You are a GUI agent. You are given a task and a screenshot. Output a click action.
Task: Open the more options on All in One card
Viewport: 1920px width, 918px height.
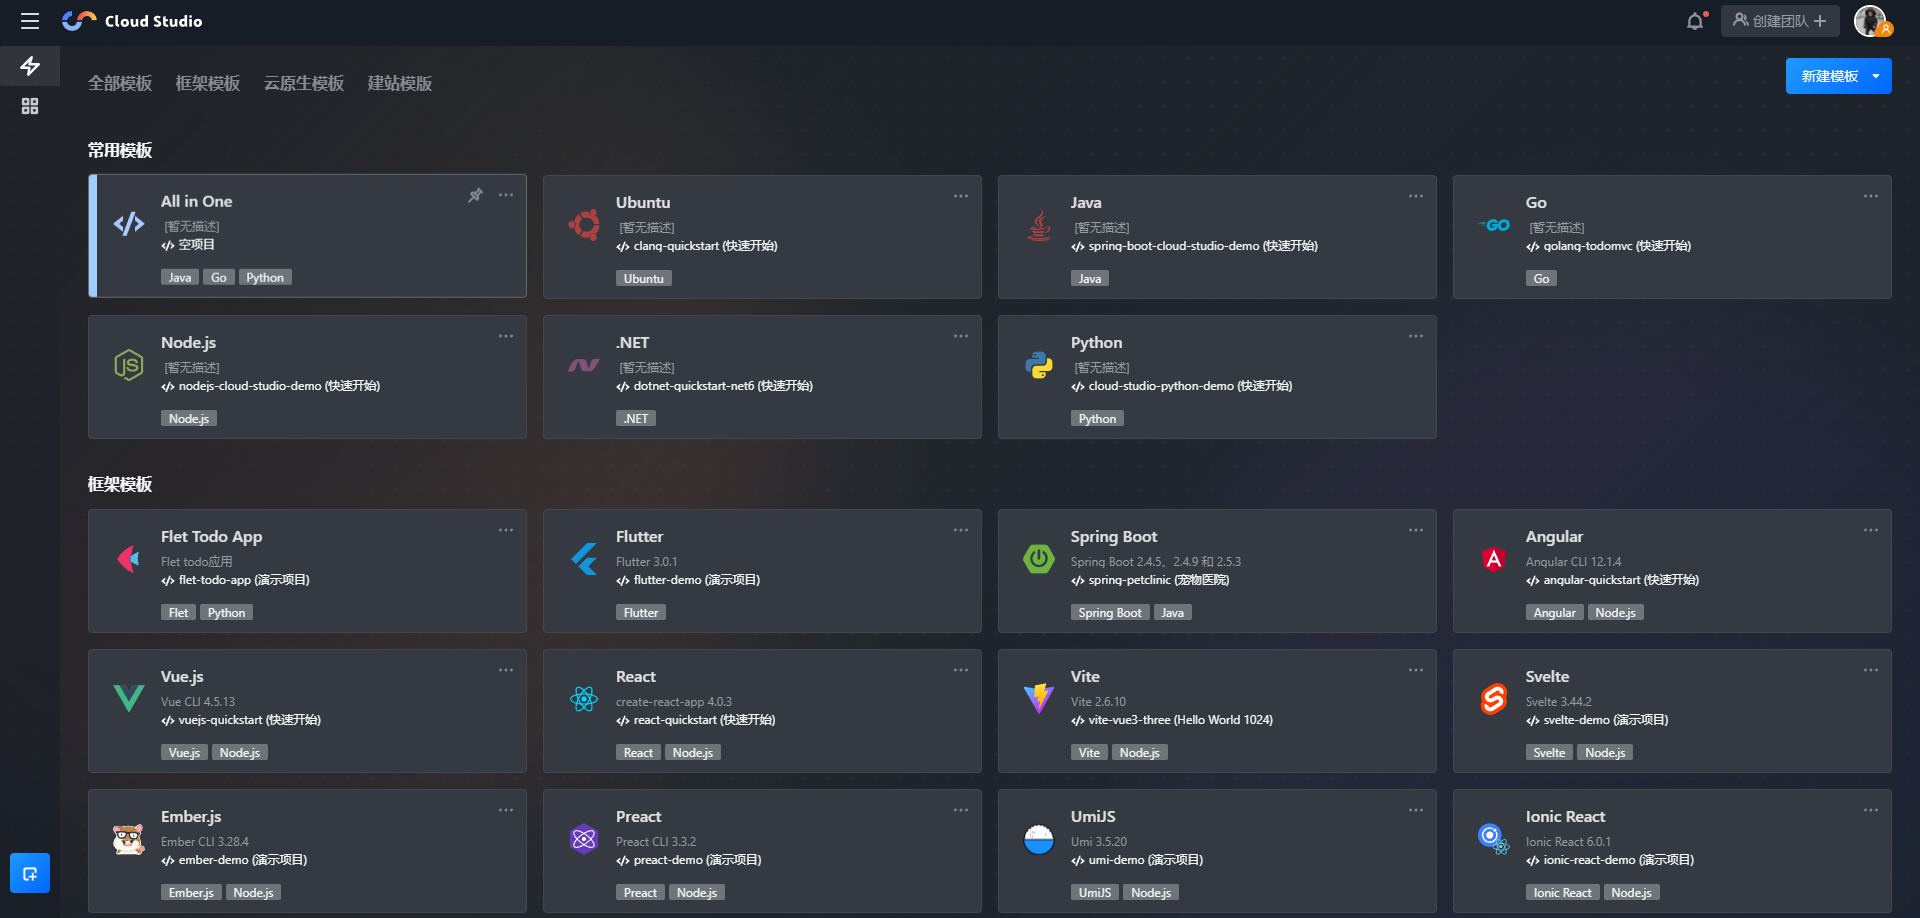(x=506, y=195)
